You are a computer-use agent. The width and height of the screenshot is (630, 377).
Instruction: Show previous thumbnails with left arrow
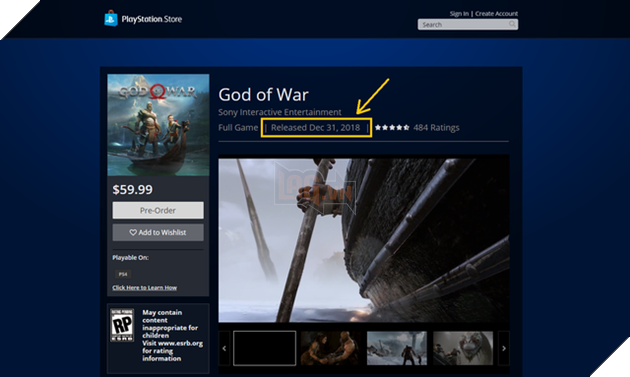[x=224, y=348]
